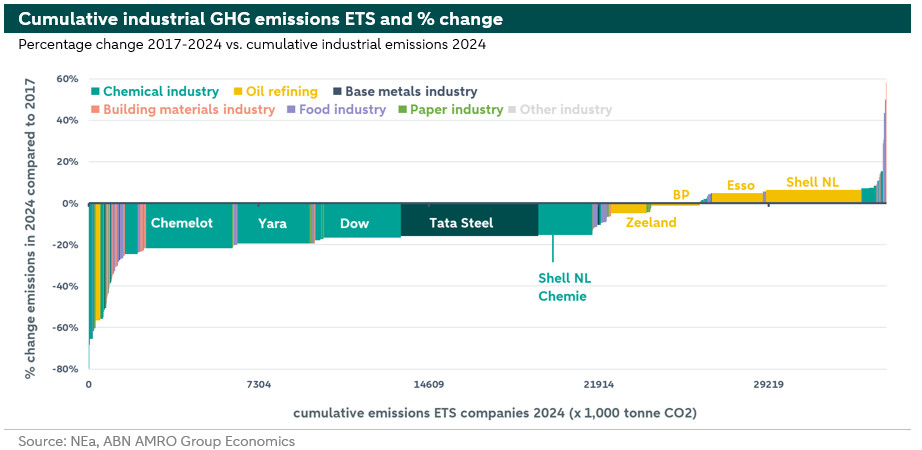922x450 pixels.
Task: Select the Other industry legend label
Action: tap(566, 109)
